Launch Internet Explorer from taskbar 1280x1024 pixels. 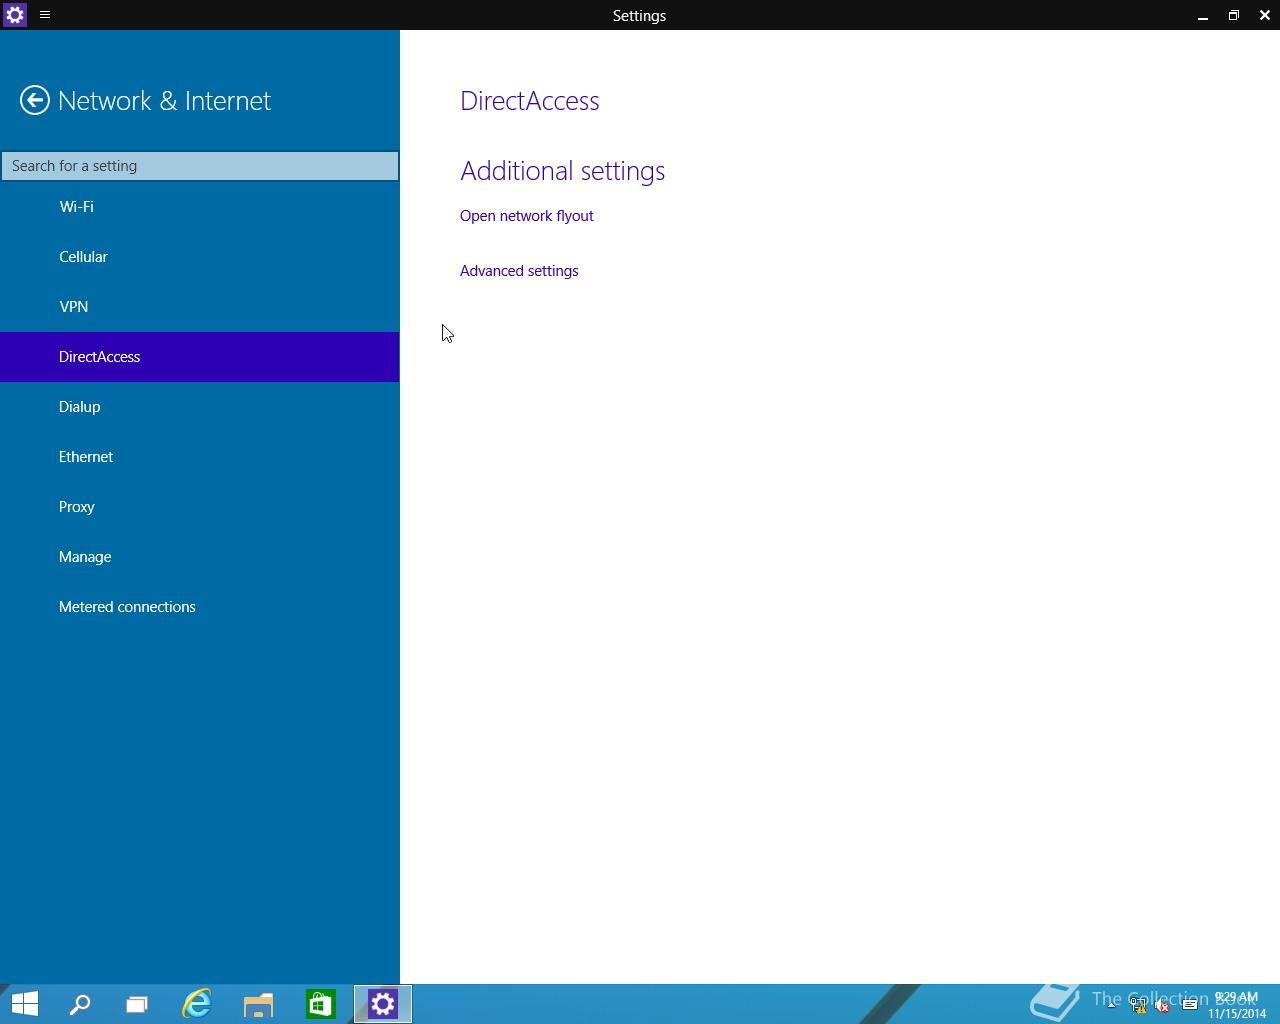[x=197, y=1004]
